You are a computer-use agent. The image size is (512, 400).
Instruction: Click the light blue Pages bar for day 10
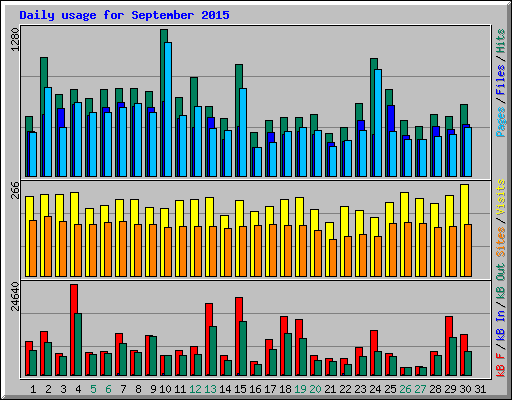click(x=168, y=109)
